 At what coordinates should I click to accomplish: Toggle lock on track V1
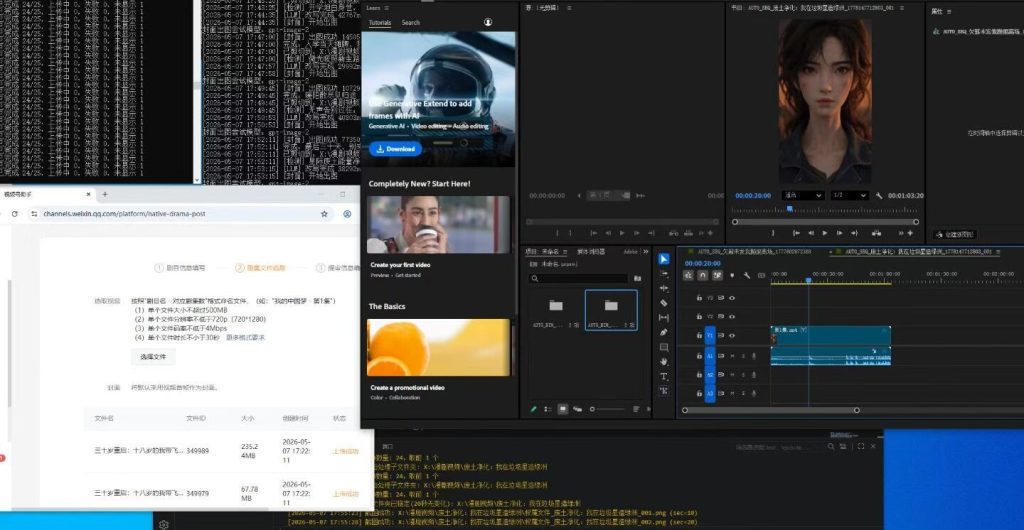(x=699, y=335)
